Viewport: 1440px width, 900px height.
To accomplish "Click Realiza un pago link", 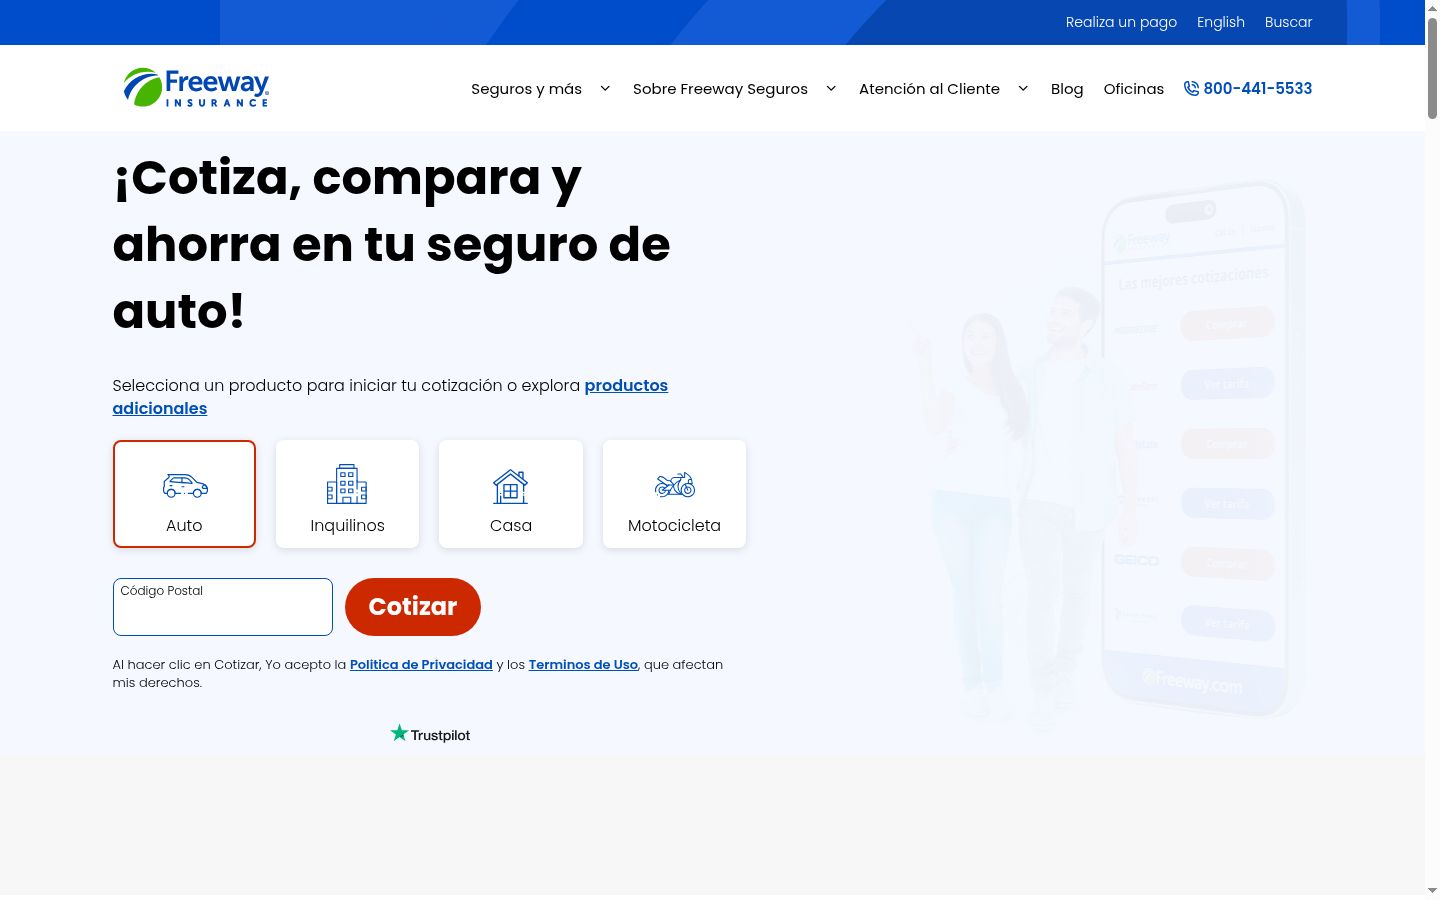I will (1121, 22).
